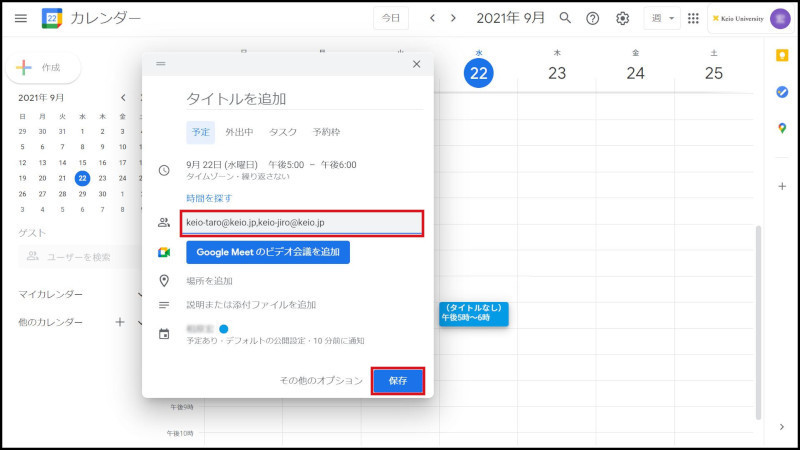
Task: Close the quick event dialog
Action: [x=417, y=64]
